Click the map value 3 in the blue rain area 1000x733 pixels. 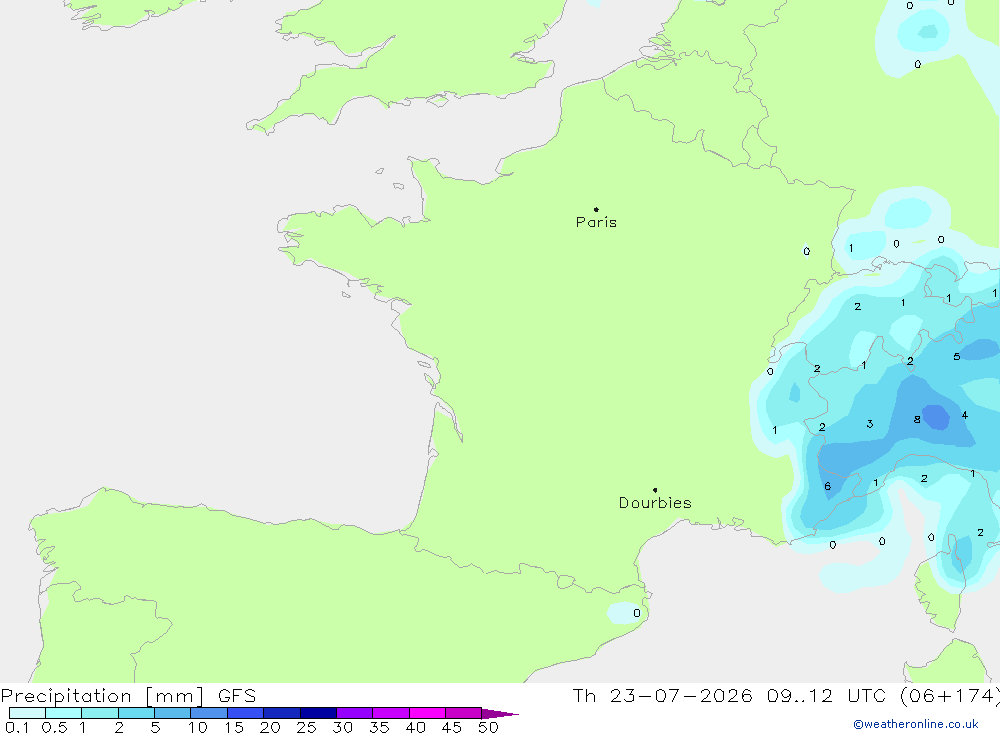870,424
